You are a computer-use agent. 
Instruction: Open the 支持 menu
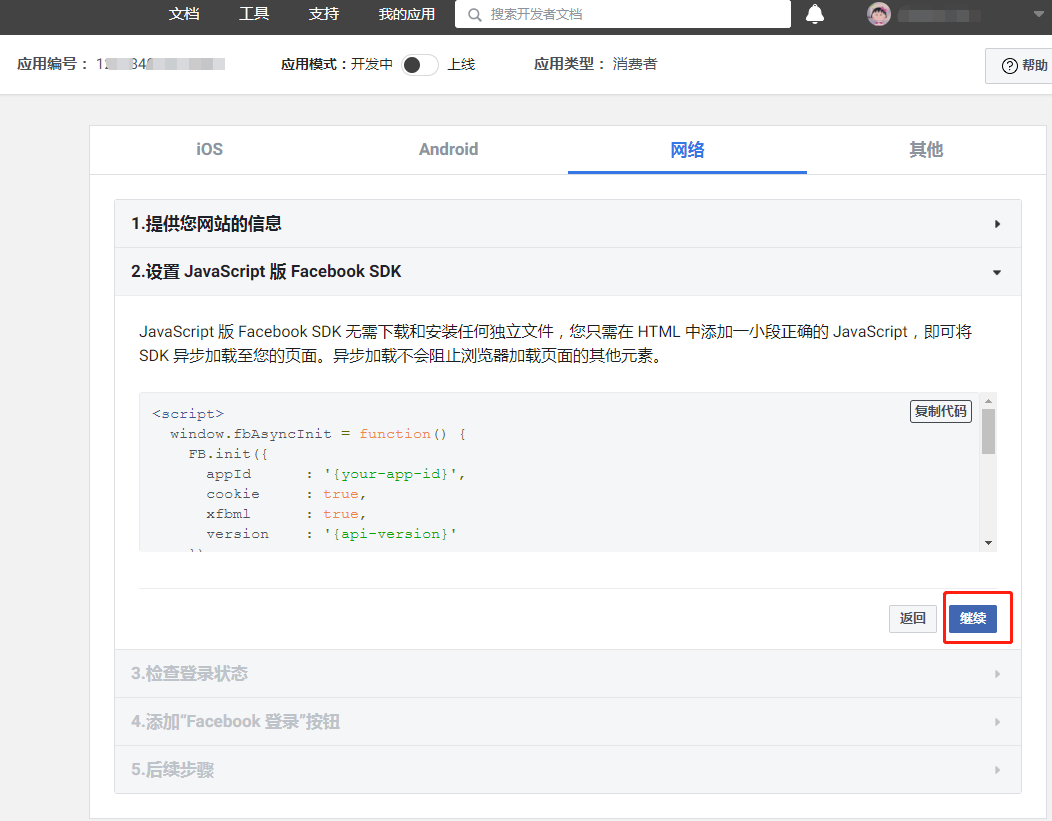[x=324, y=14]
